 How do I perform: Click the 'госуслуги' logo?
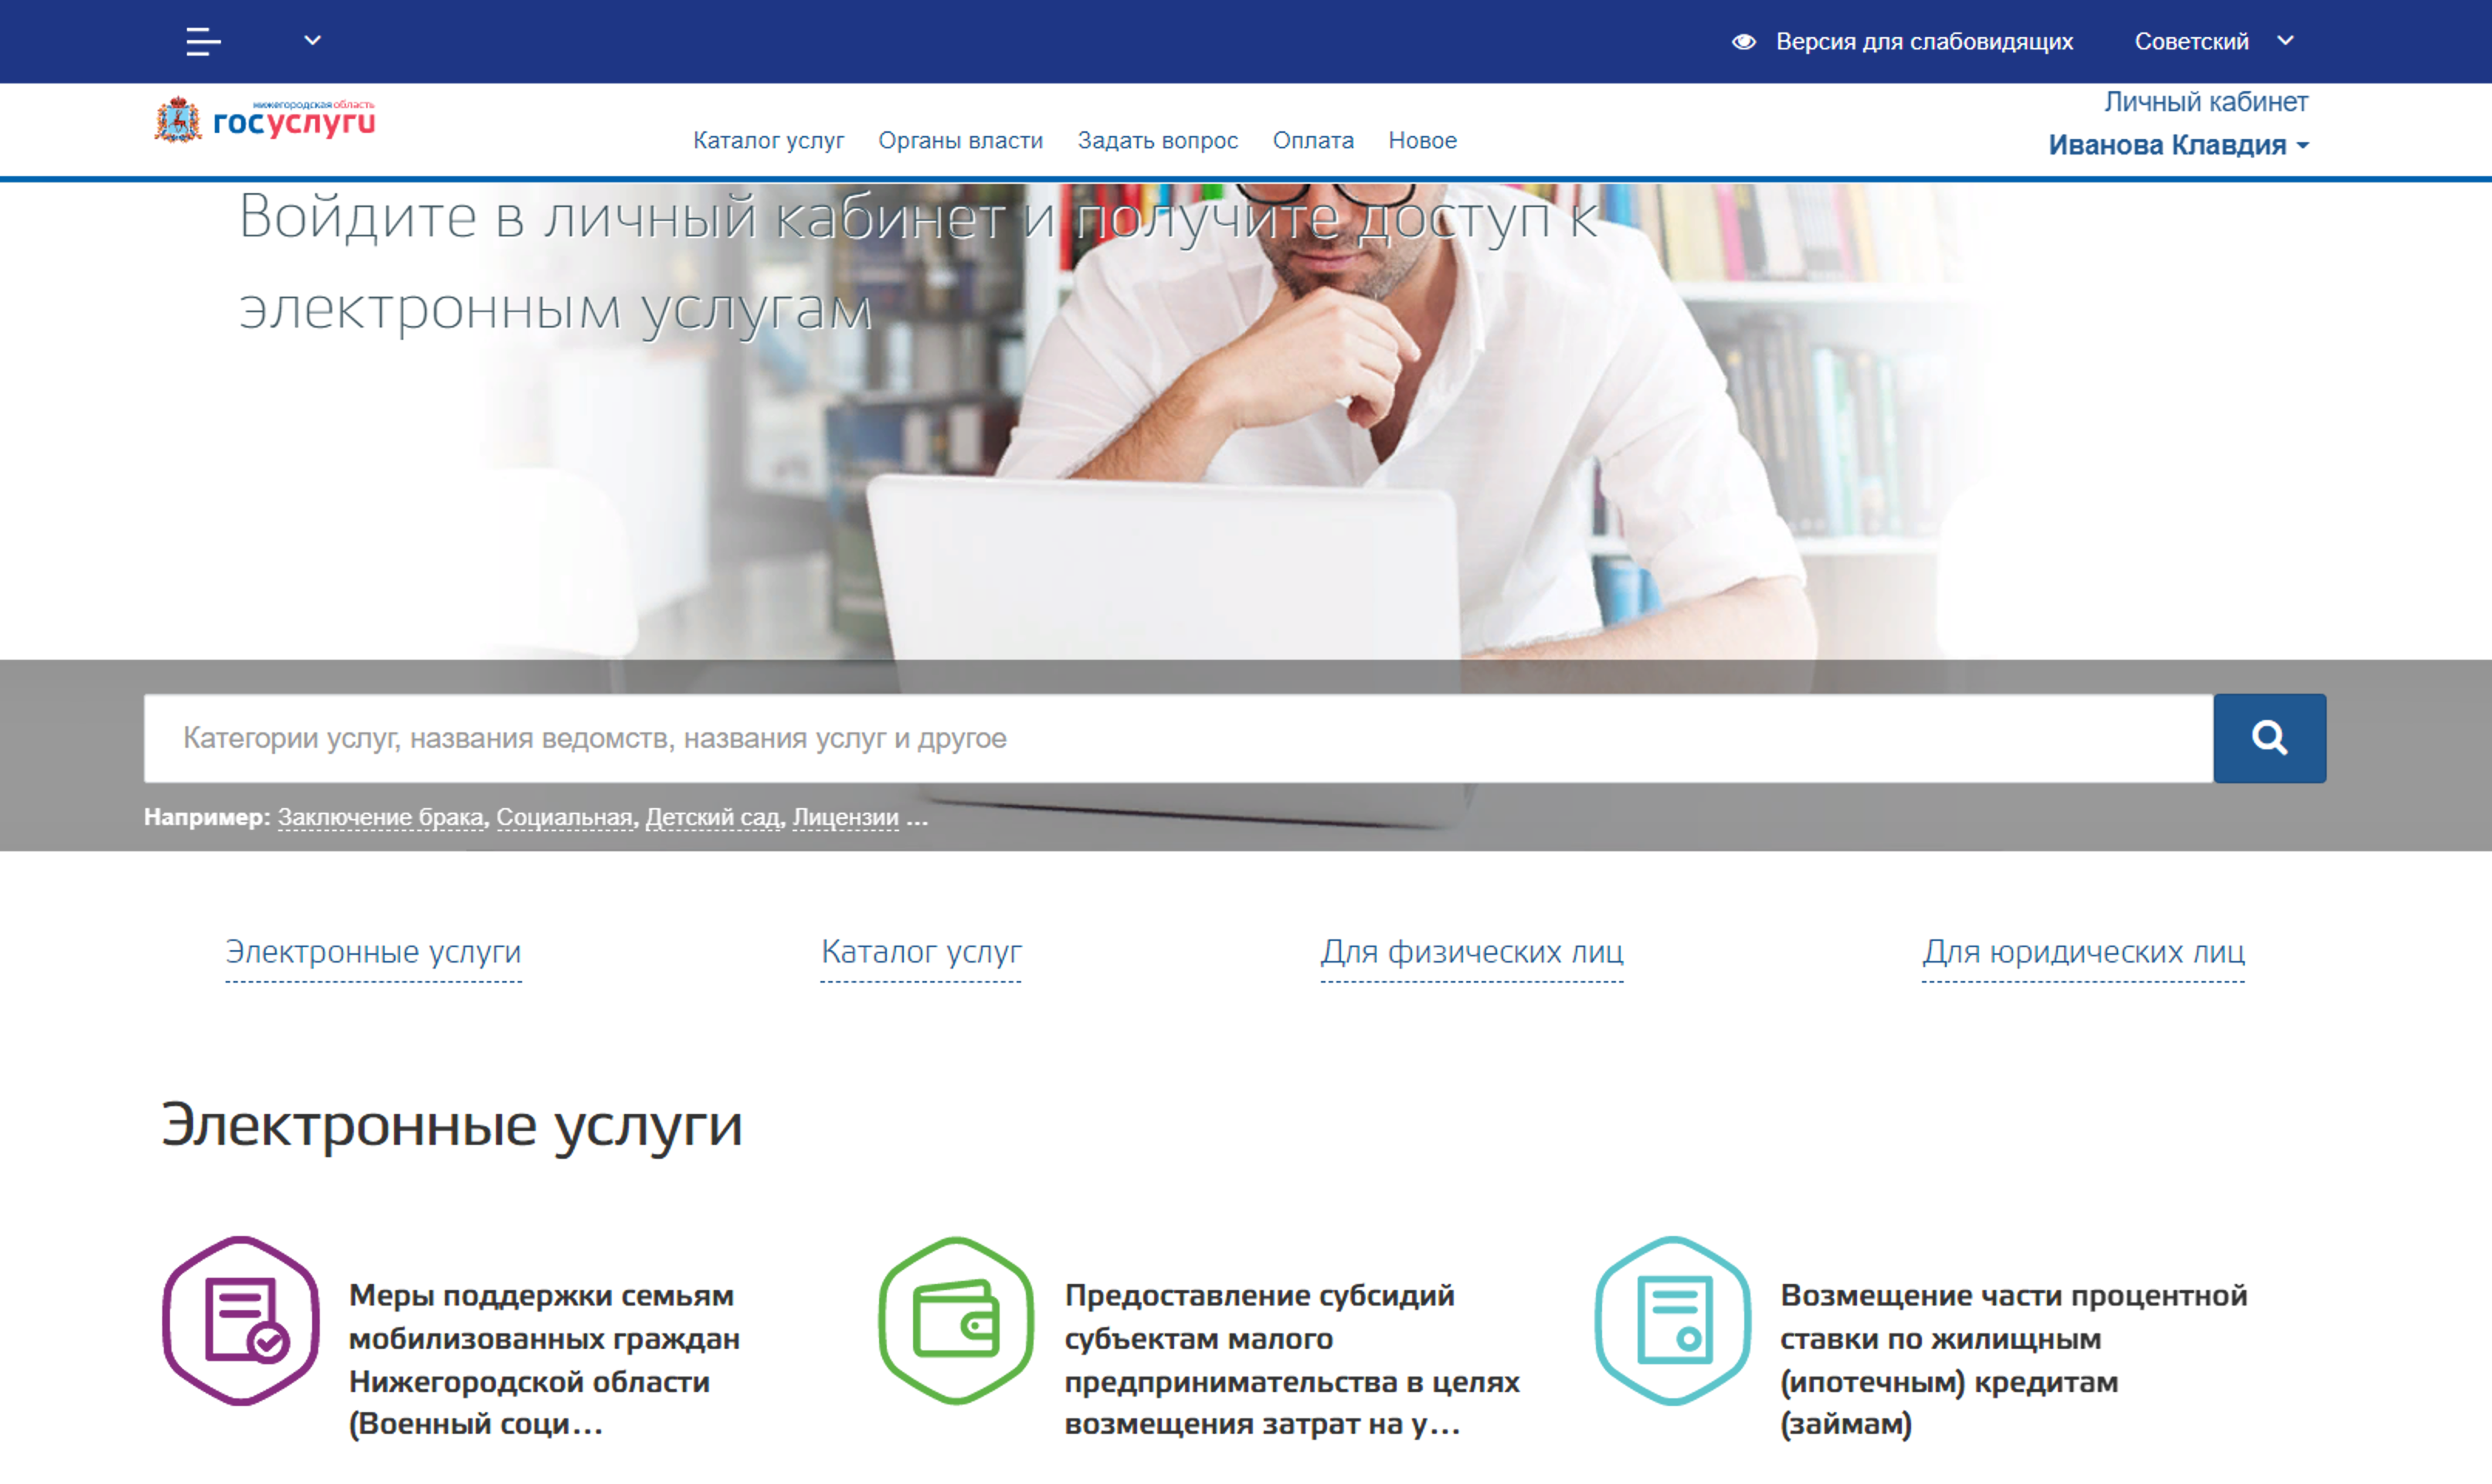(294, 120)
